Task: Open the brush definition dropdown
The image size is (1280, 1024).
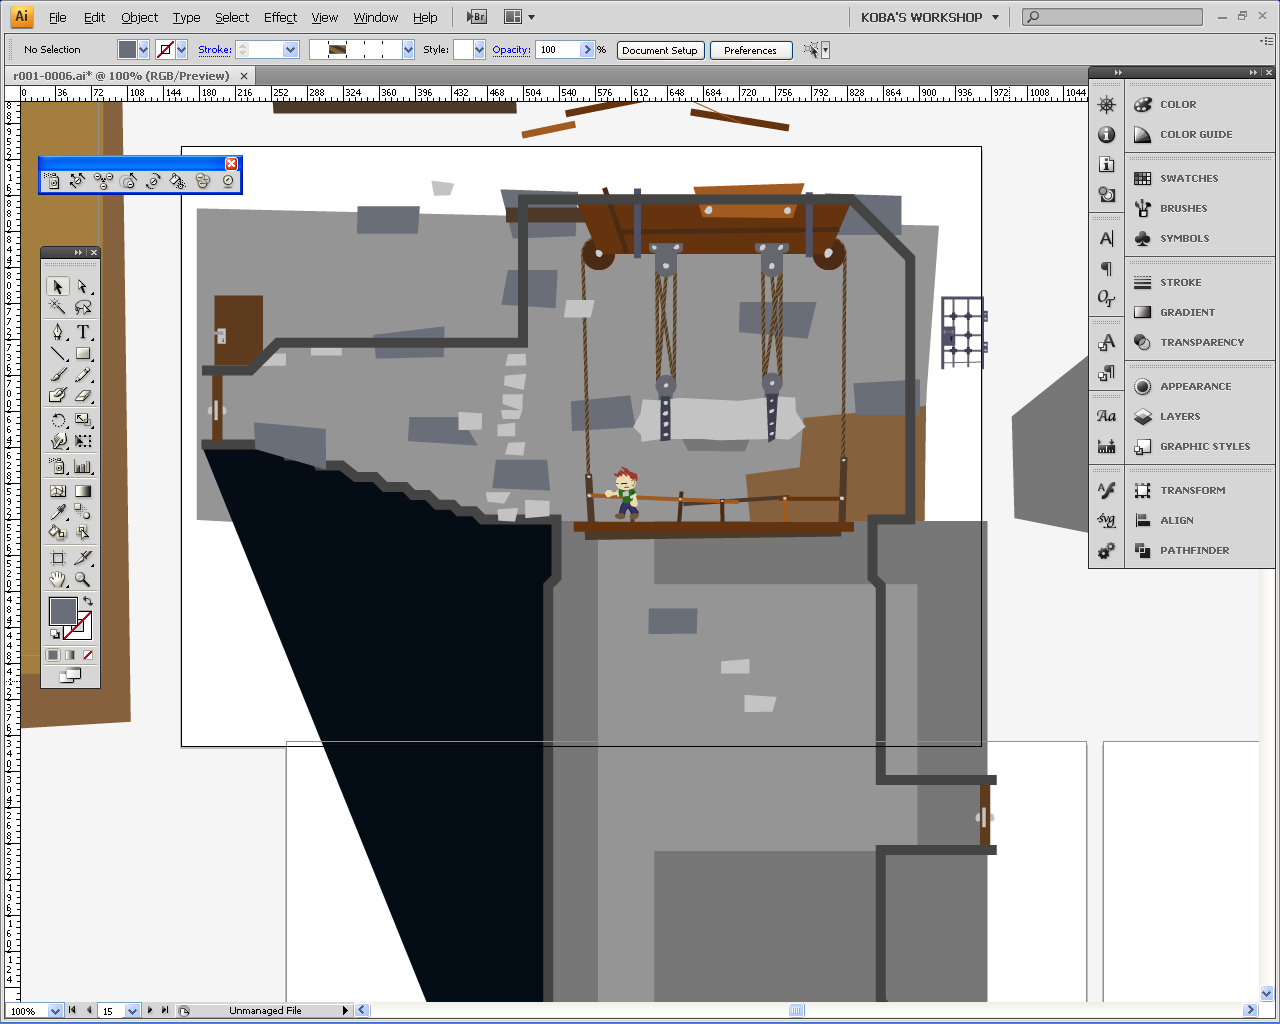Action: (408, 50)
